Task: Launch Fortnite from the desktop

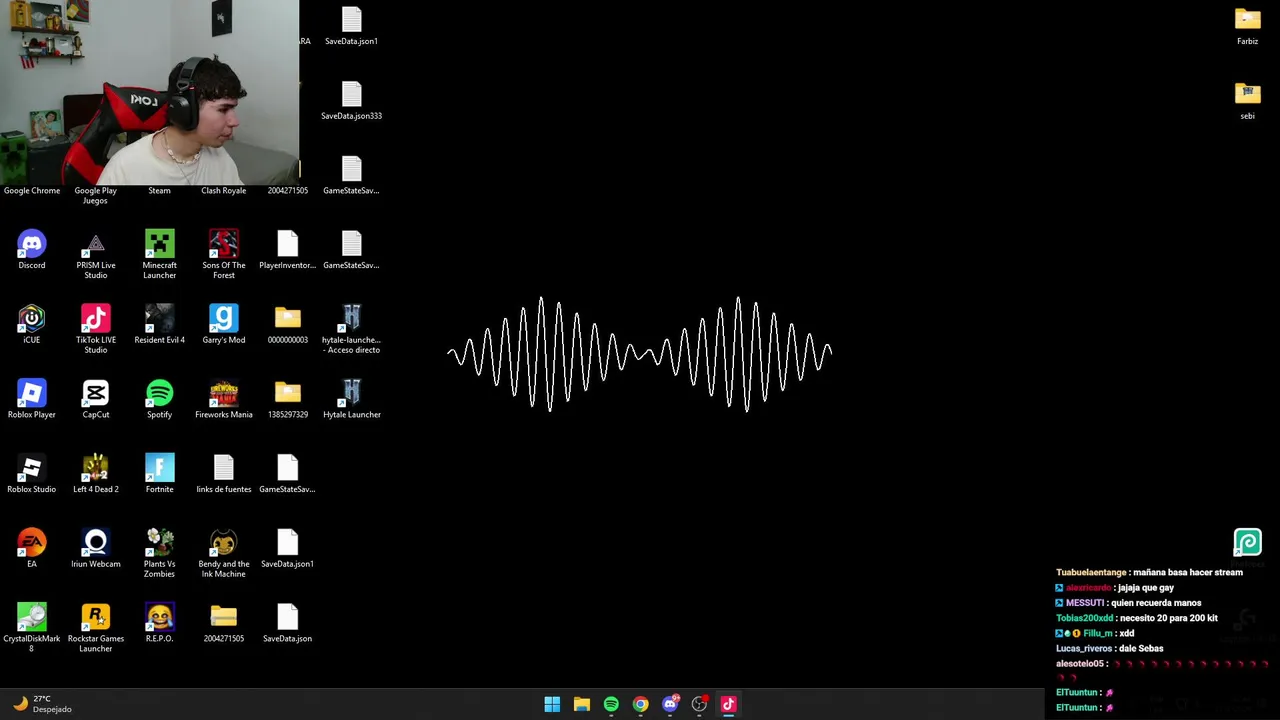Action: (160, 474)
